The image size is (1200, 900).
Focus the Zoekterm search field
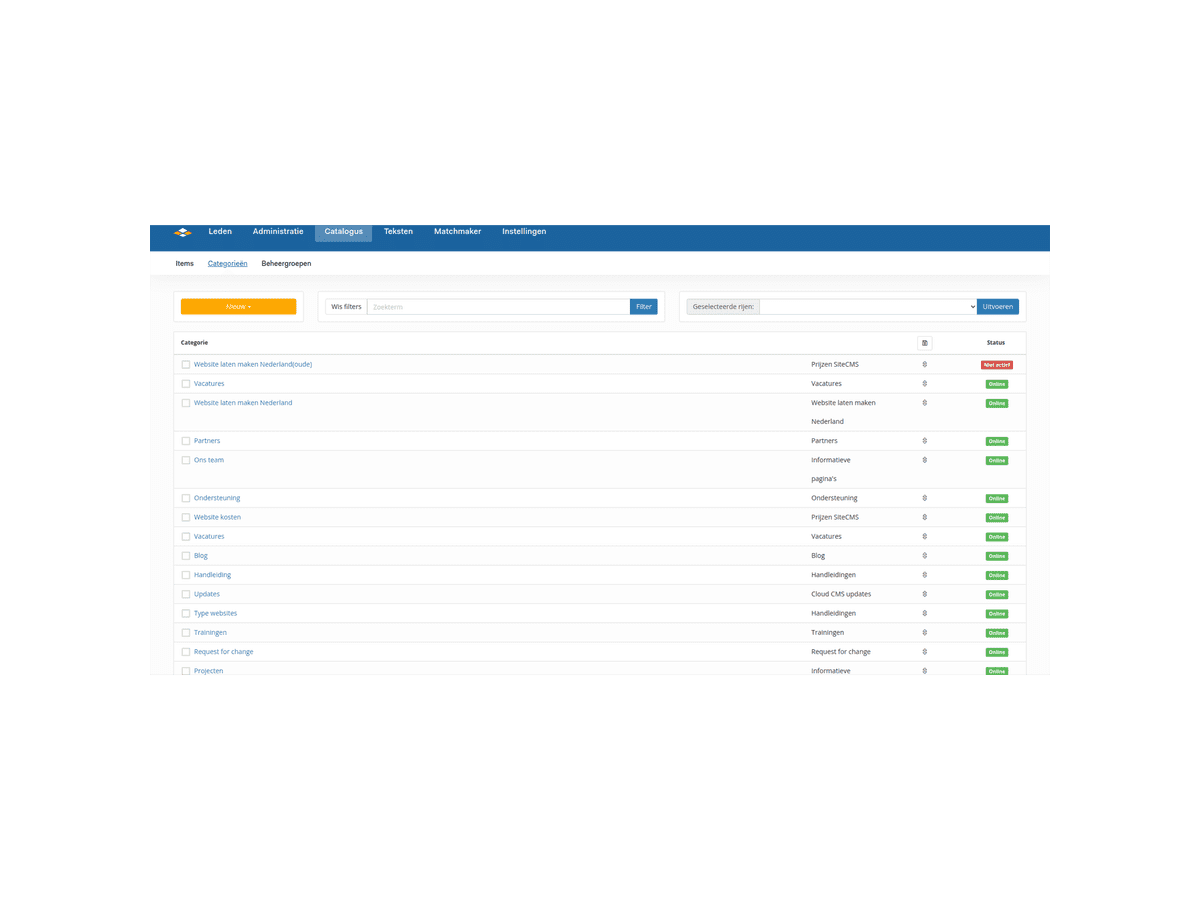click(x=498, y=307)
